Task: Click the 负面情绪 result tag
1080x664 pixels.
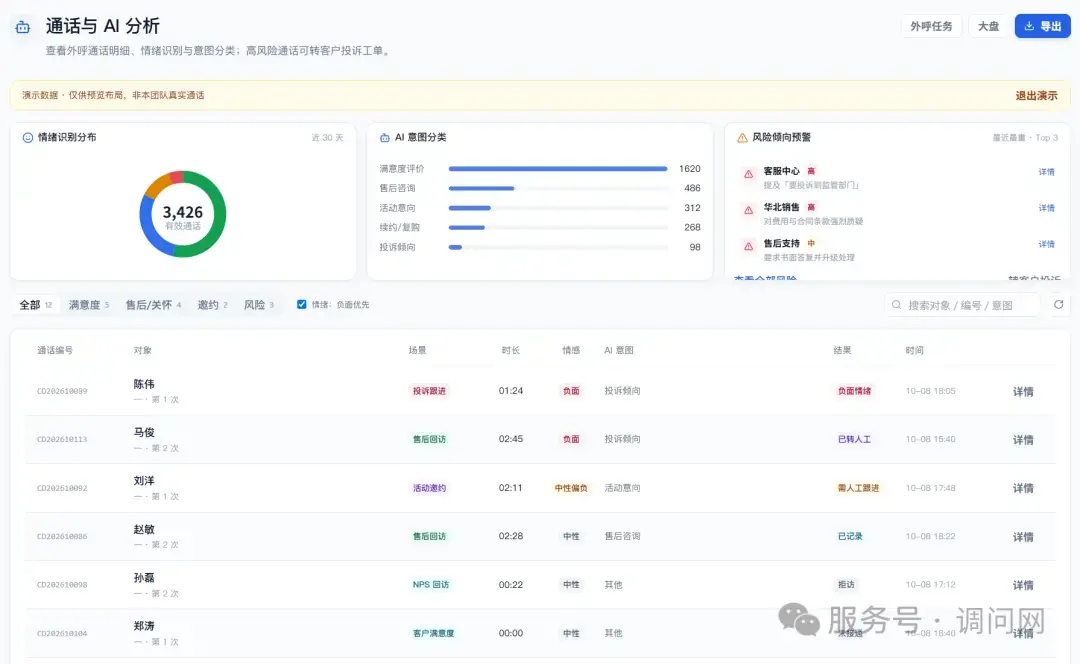Action: click(x=854, y=391)
